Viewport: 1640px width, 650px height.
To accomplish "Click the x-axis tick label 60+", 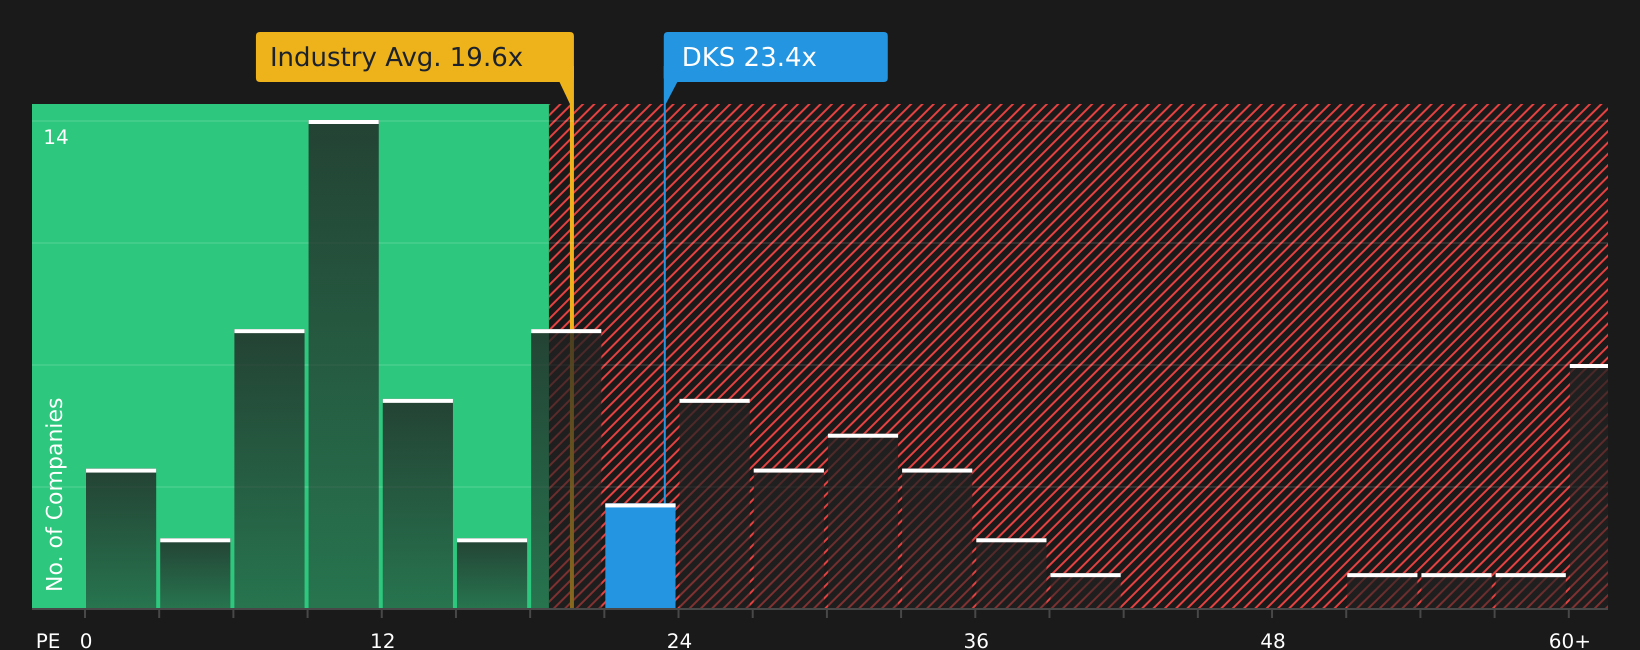I will (1569, 641).
